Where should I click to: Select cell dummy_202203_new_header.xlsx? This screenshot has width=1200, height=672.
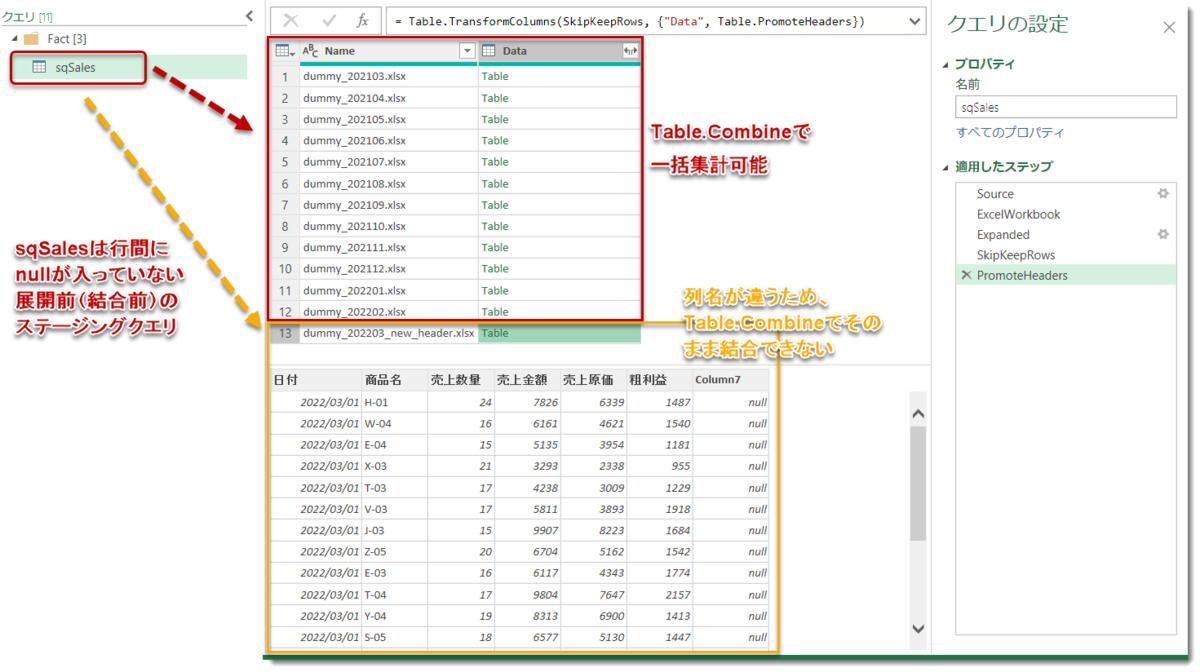pos(388,333)
